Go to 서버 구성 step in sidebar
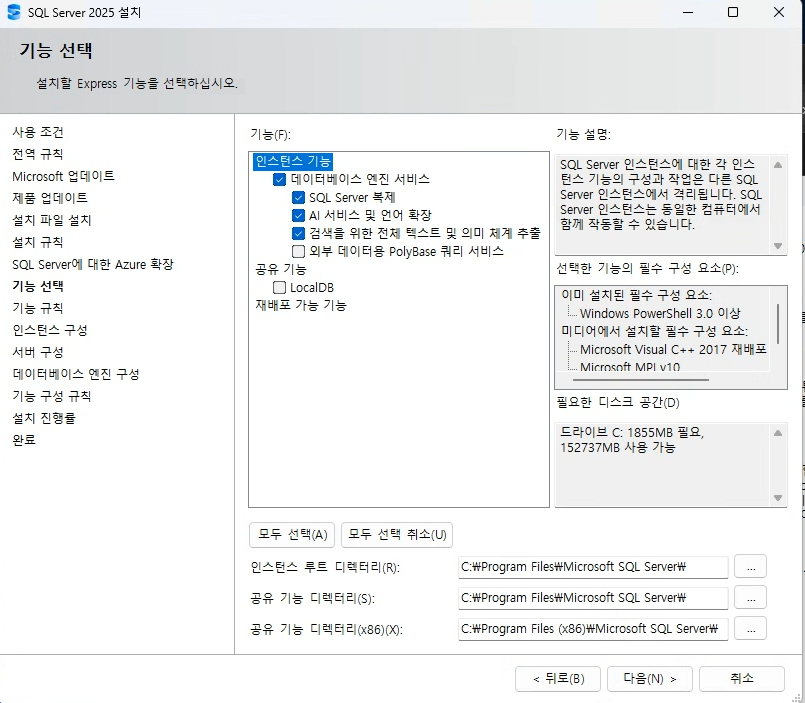 (x=38, y=352)
